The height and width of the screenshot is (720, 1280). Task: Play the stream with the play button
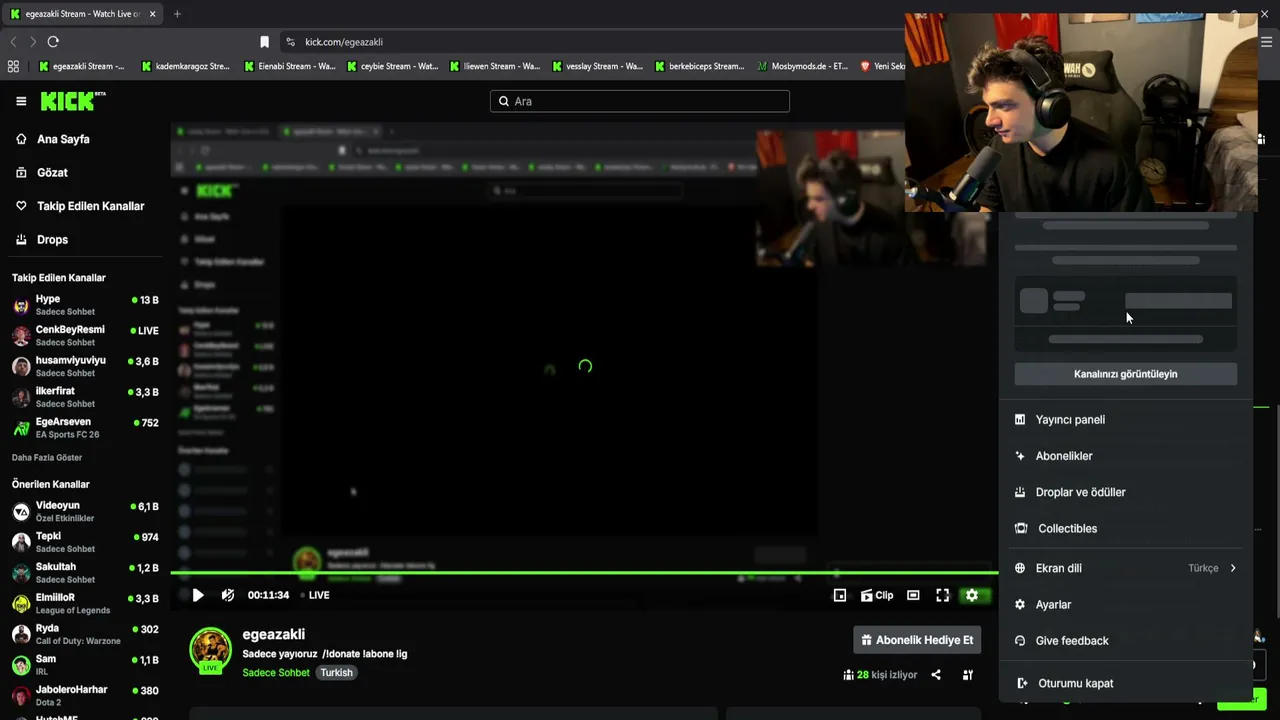[198, 595]
